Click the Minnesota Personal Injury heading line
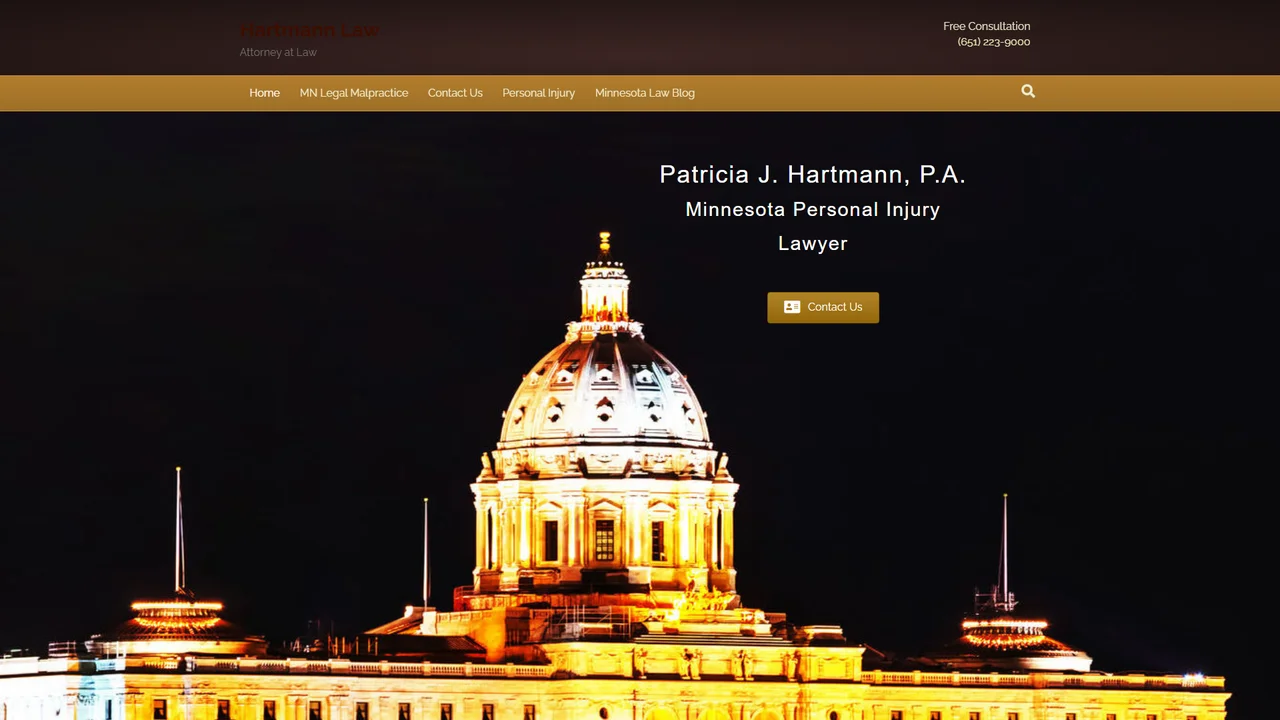1280x720 pixels. 813,210
